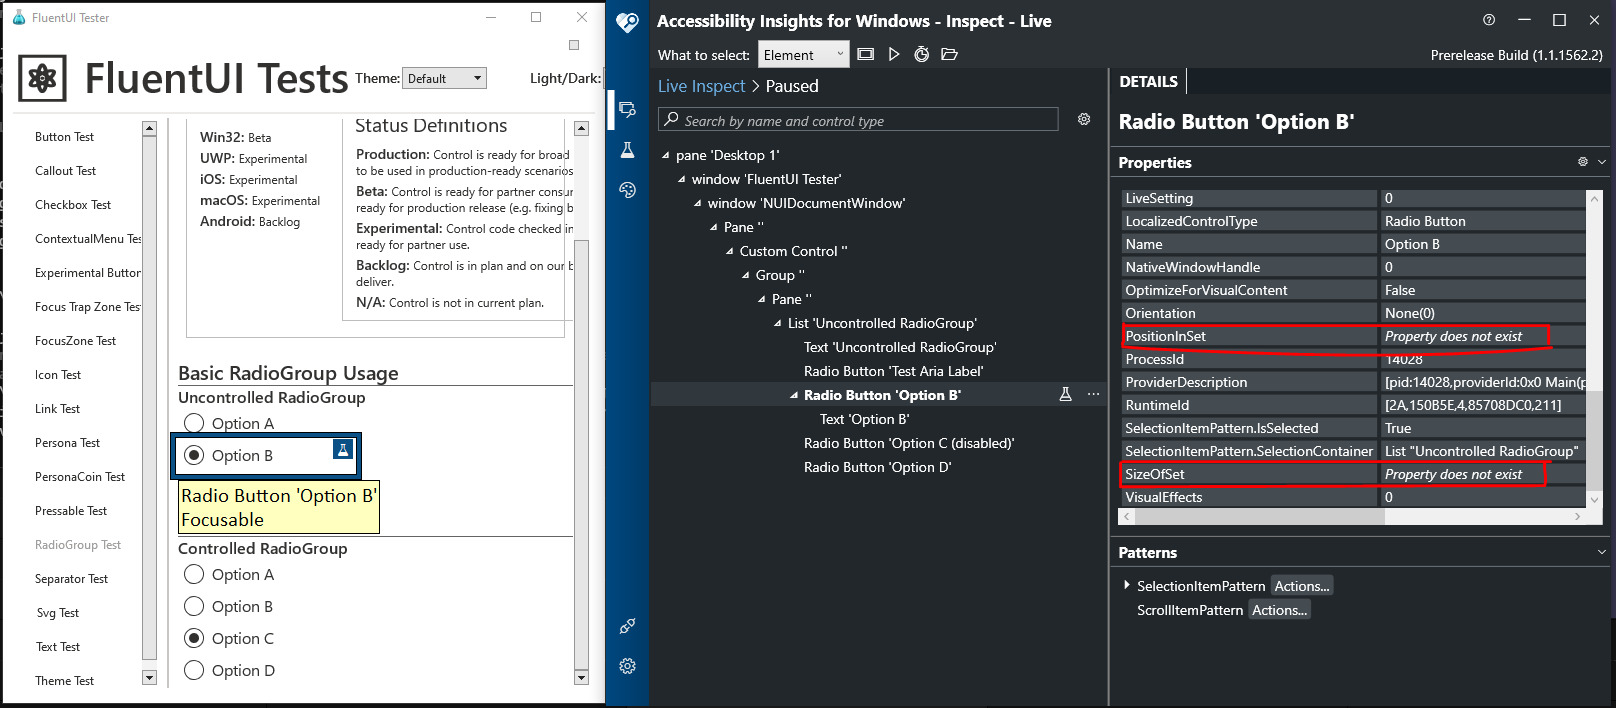Select Radio Button 'Test Aria Label' tree item
Image resolution: width=1616 pixels, height=708 pixels.
tap(893, 371)
